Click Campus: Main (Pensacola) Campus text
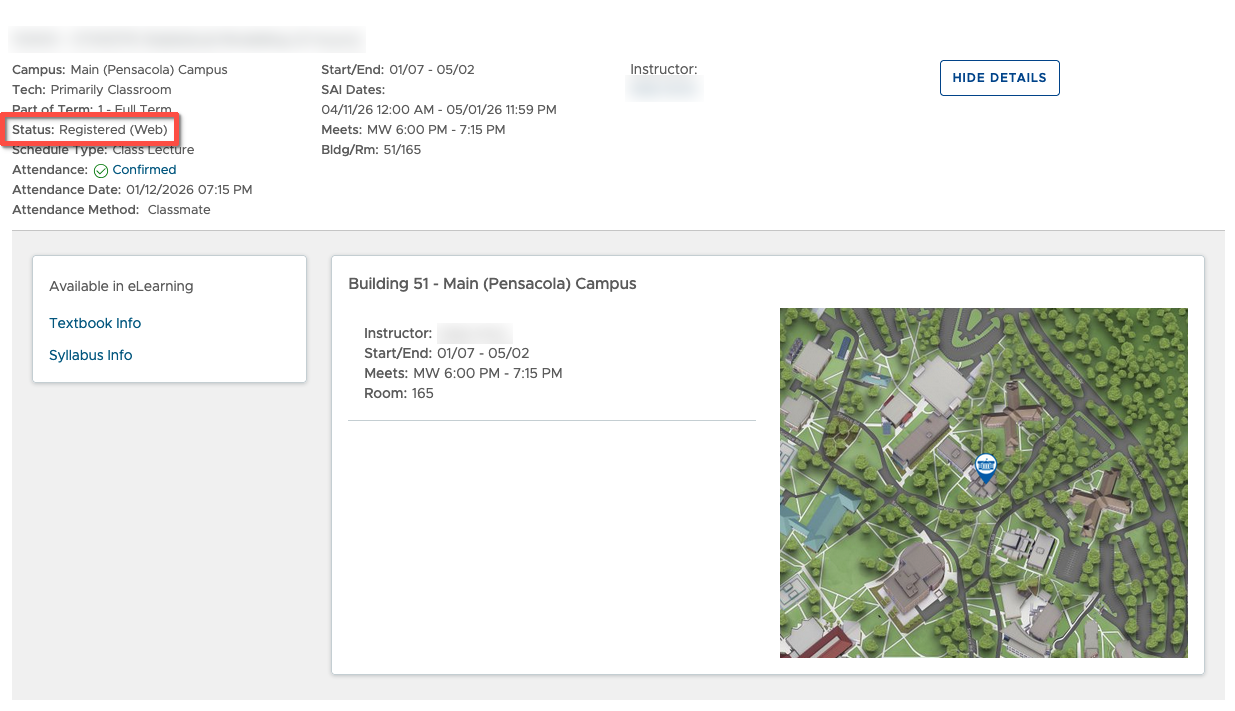Viewport: 1235px width, 711px height. coord(120,70)
